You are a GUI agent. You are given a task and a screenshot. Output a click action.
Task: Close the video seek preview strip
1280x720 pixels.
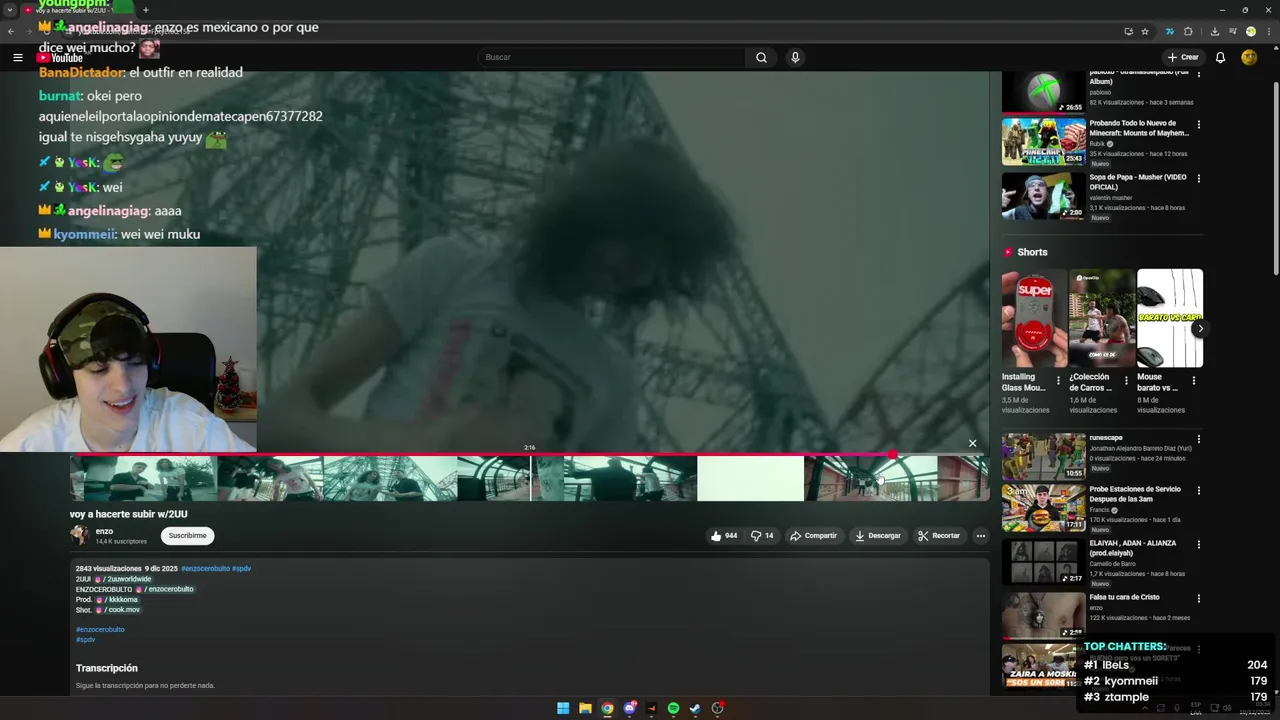[x=972, y=443]
